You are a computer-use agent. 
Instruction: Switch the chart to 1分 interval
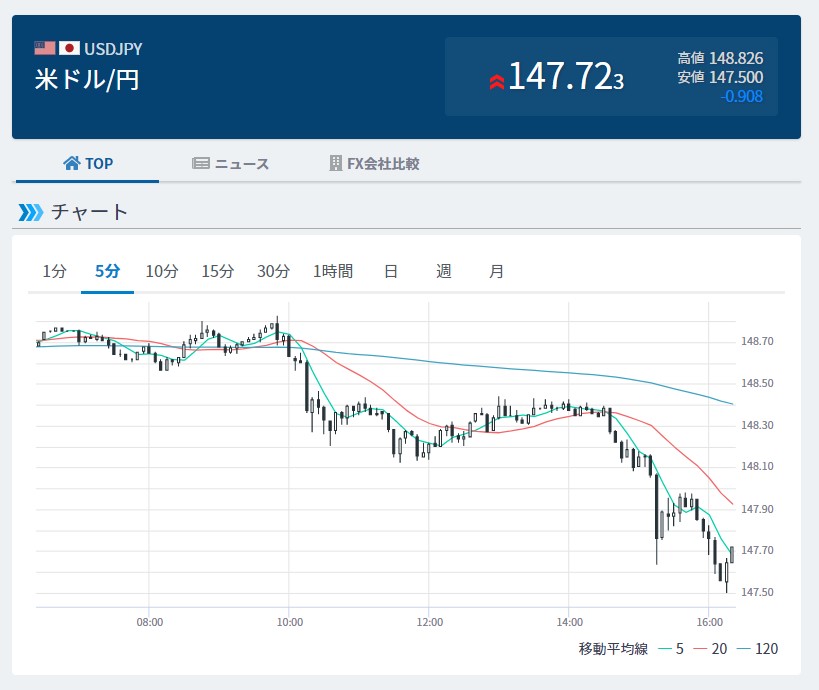[54, 271]
